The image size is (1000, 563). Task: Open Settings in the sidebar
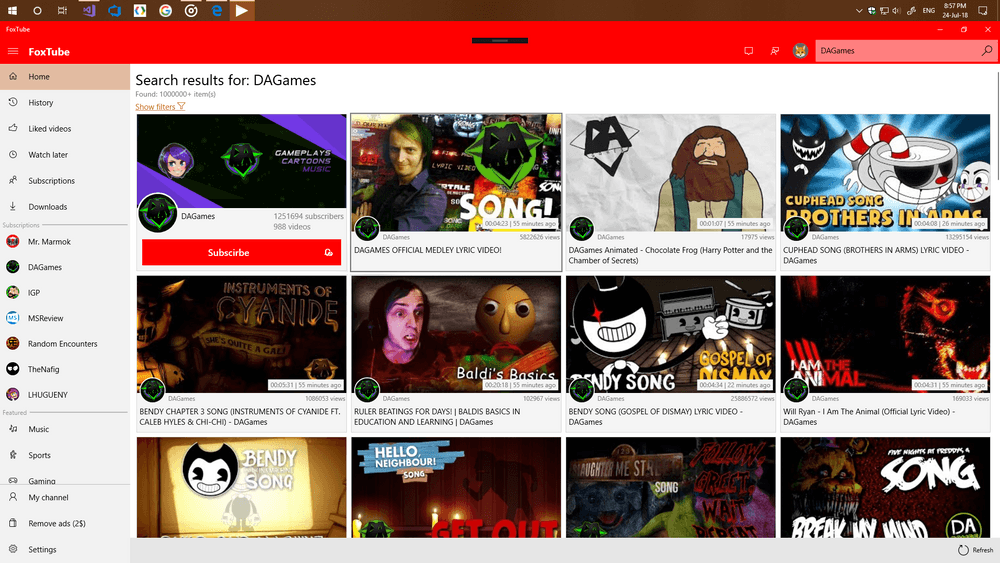[x=65, y=550]
